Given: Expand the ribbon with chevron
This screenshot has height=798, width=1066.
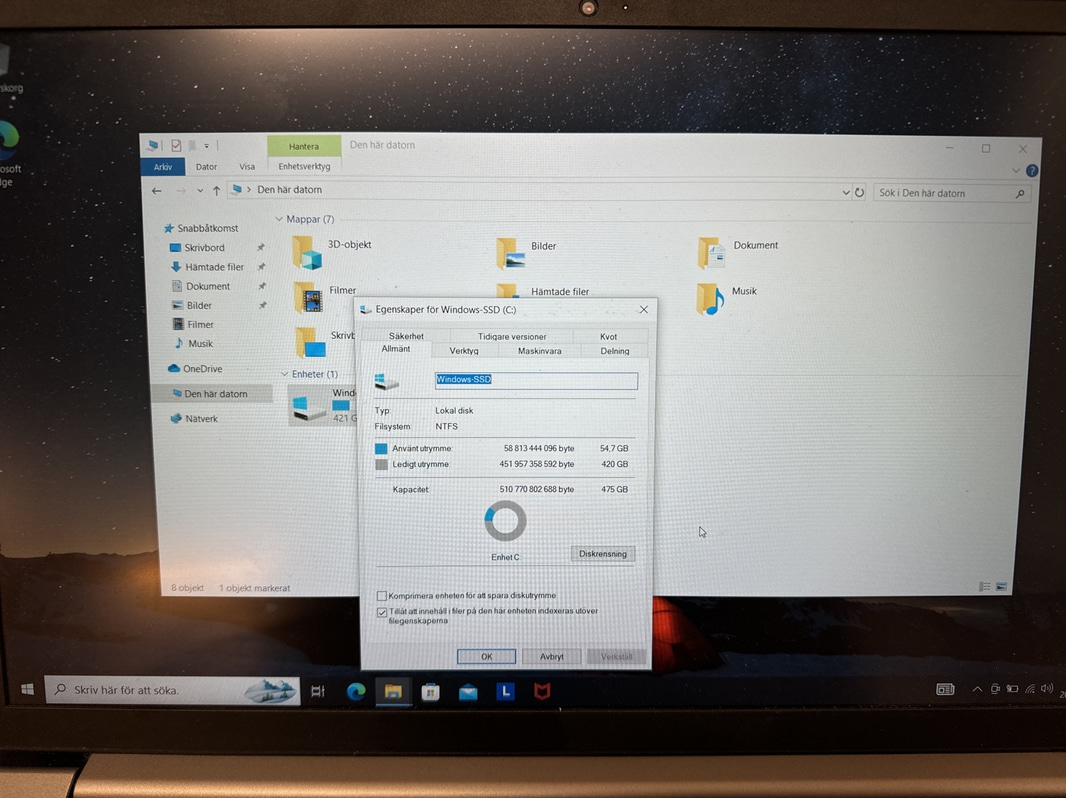Looking at the screenshot, I should pyautogui.click(x=1016, y=171).
